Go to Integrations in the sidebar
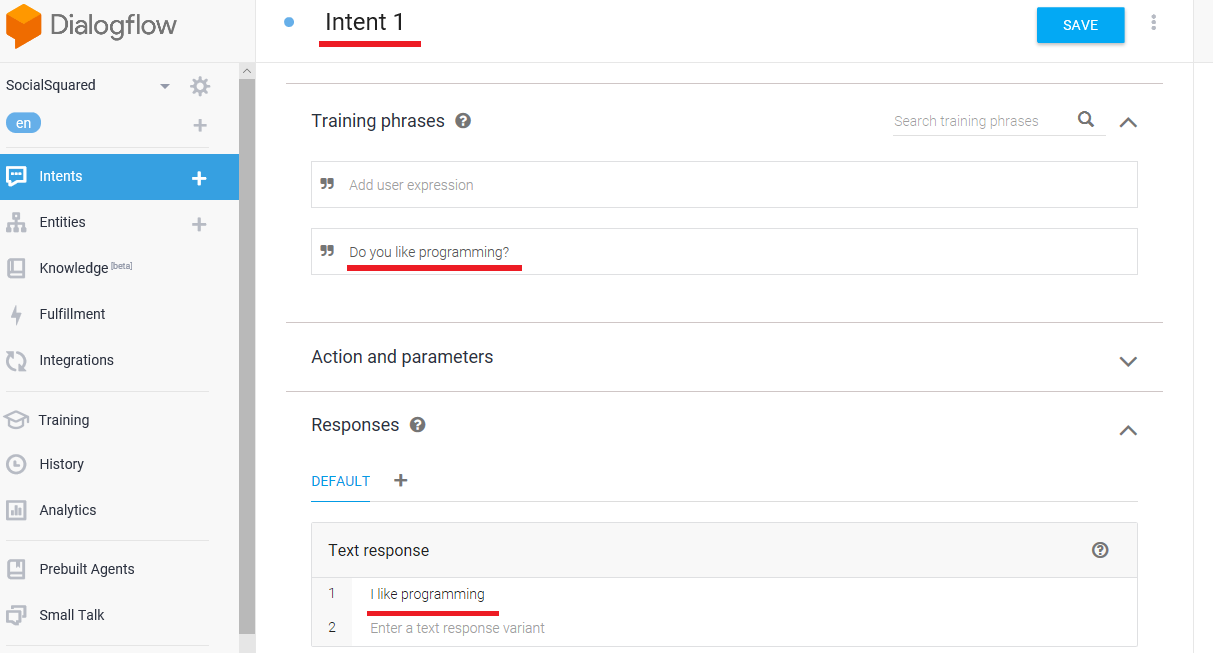The height and width of the screenshot is (653, 1213). (x=76, y=360)
